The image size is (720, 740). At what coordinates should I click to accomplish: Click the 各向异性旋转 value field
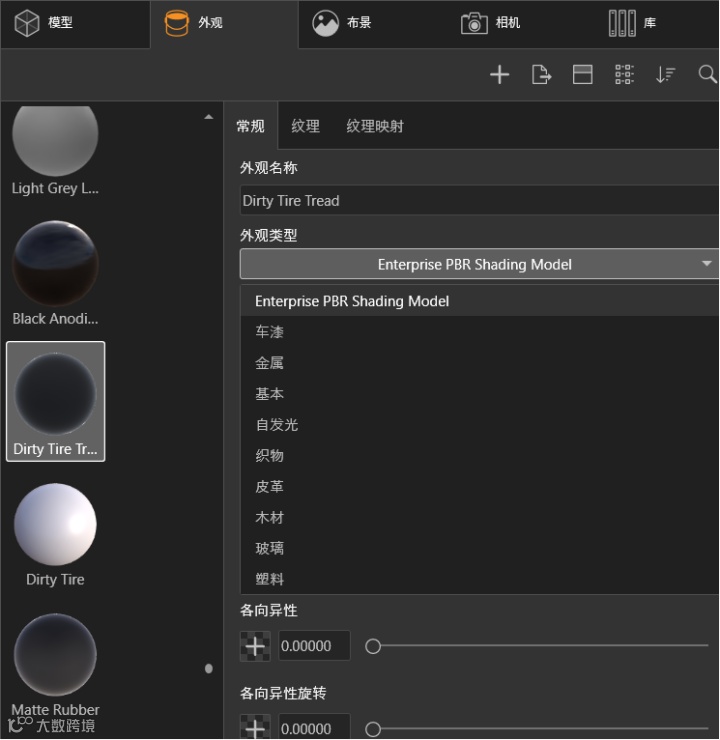click(314, 727)
